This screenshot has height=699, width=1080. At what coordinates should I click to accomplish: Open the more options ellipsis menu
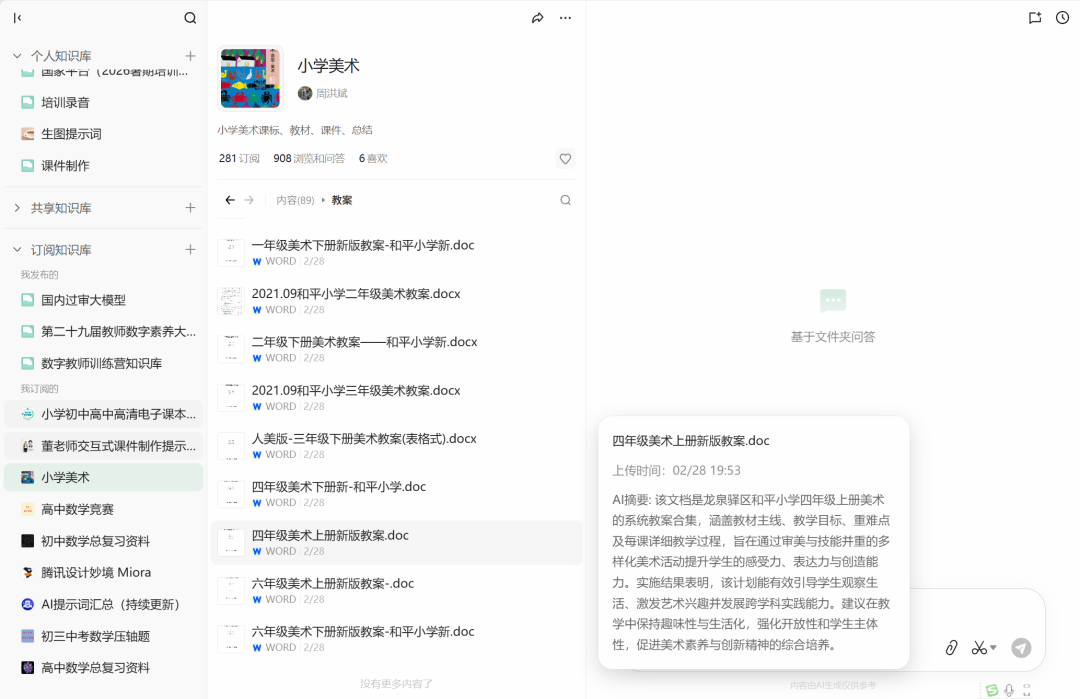pos(565,18)
